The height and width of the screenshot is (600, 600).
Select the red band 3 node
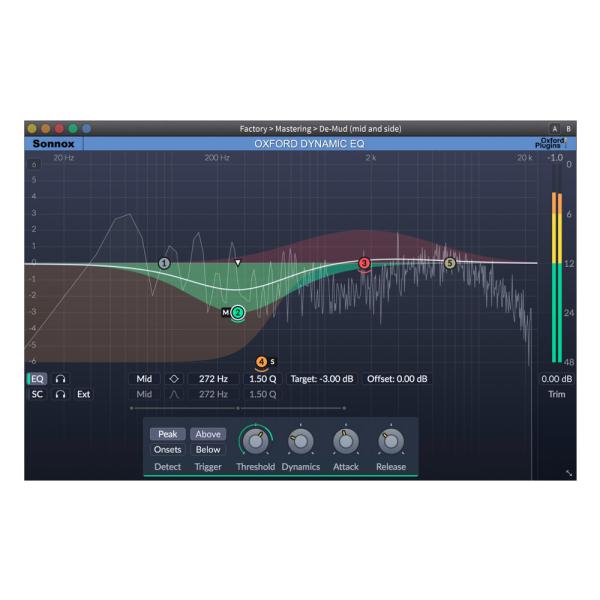click(x=364, y=263)
